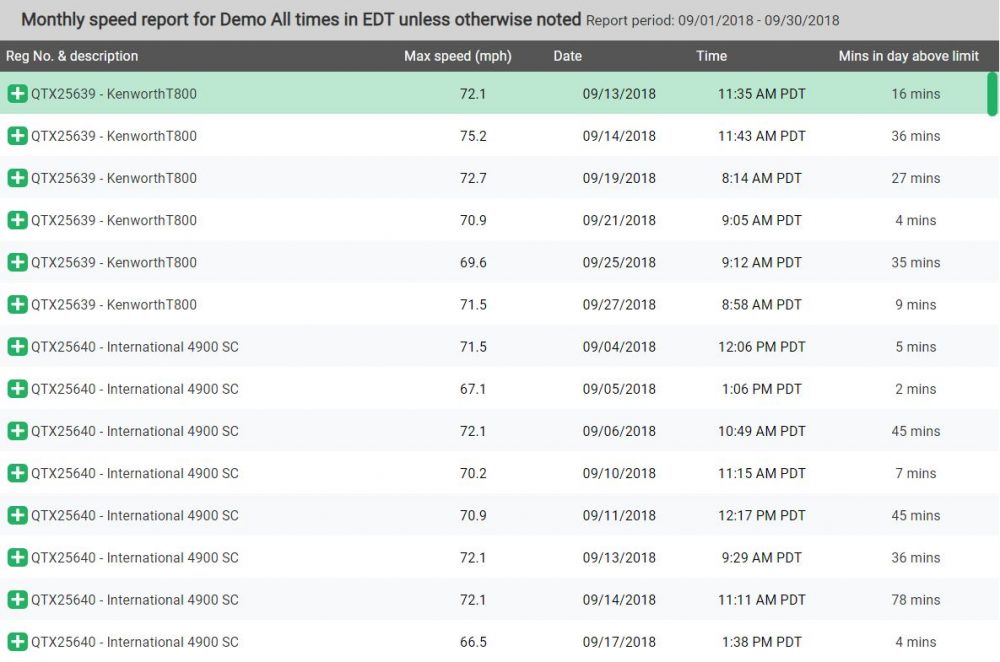
Task: Click the 67.1 speed cell
Action: (x=473, y=388)
